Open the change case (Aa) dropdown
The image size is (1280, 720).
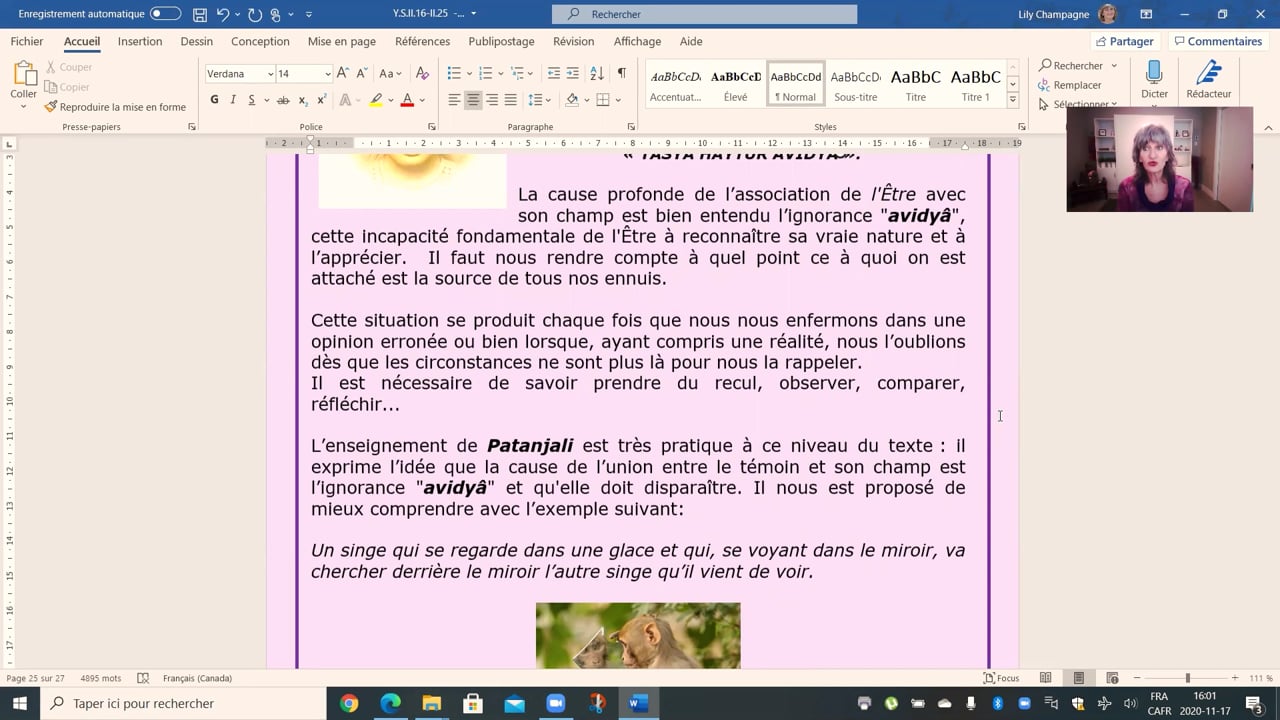390,73
